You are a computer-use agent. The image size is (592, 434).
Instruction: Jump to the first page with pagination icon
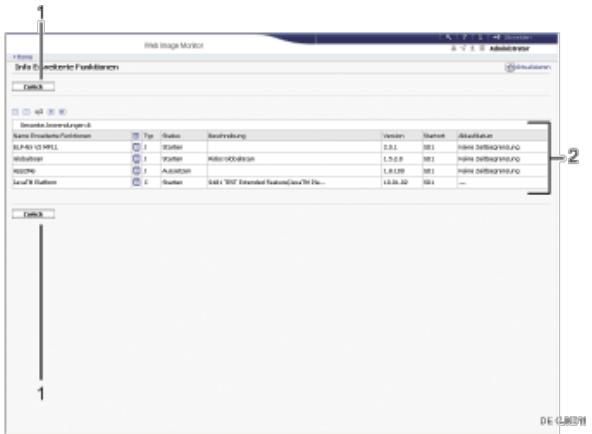click(x=15, y=112)
